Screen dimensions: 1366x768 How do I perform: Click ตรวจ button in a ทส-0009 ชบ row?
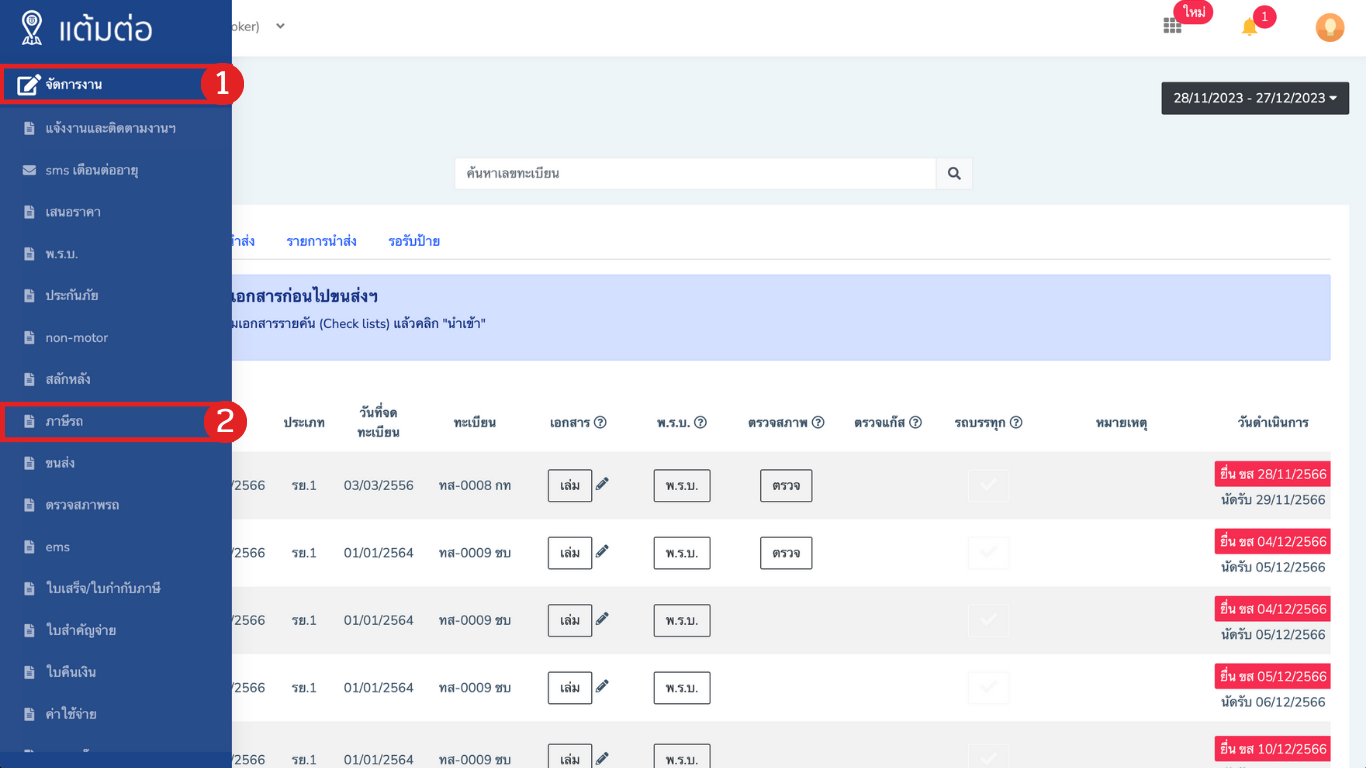tap(786, 553)
